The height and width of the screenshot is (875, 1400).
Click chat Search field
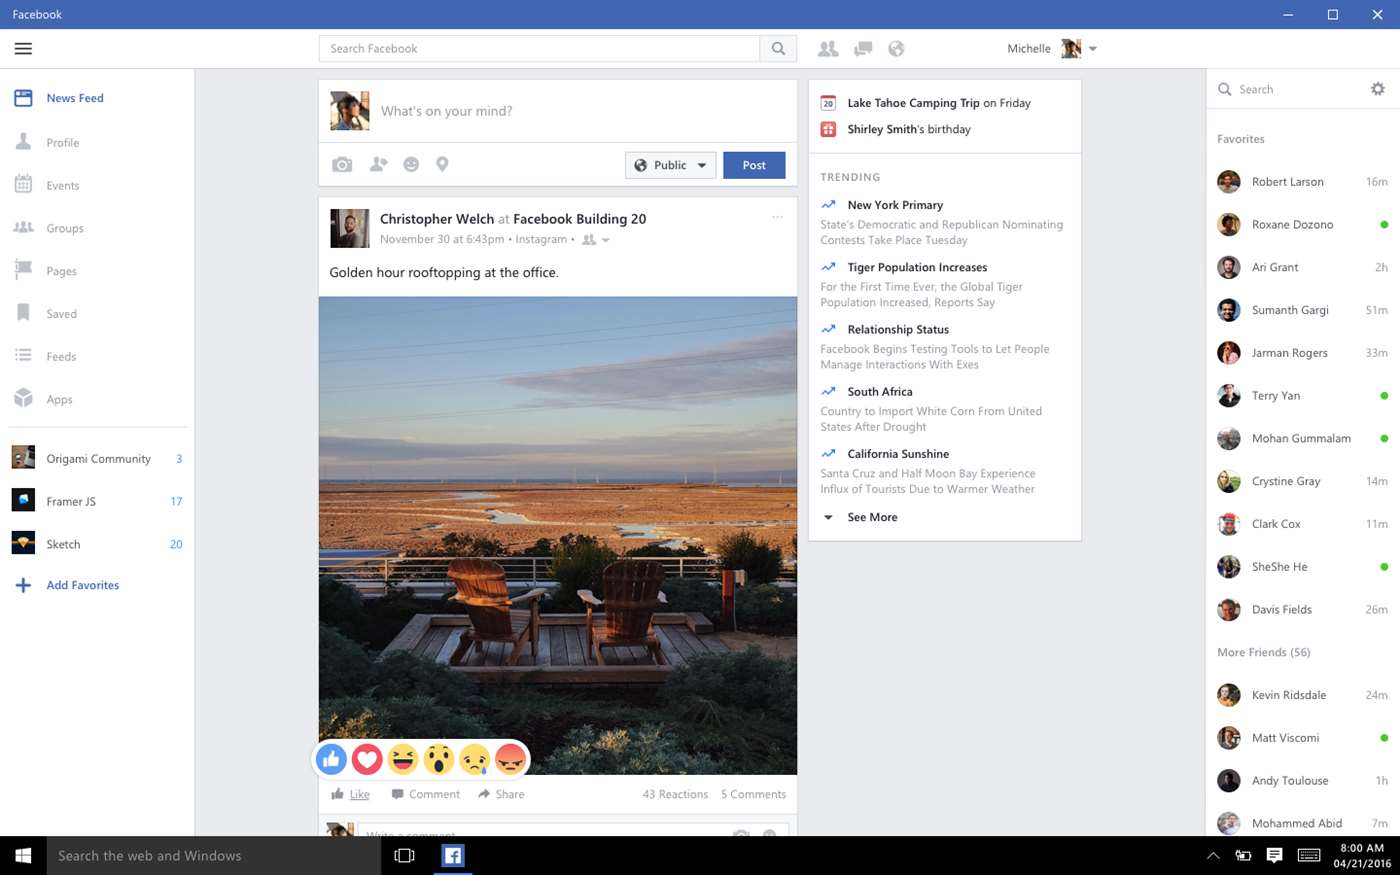pyautogui.click(x=1290, y=89)
